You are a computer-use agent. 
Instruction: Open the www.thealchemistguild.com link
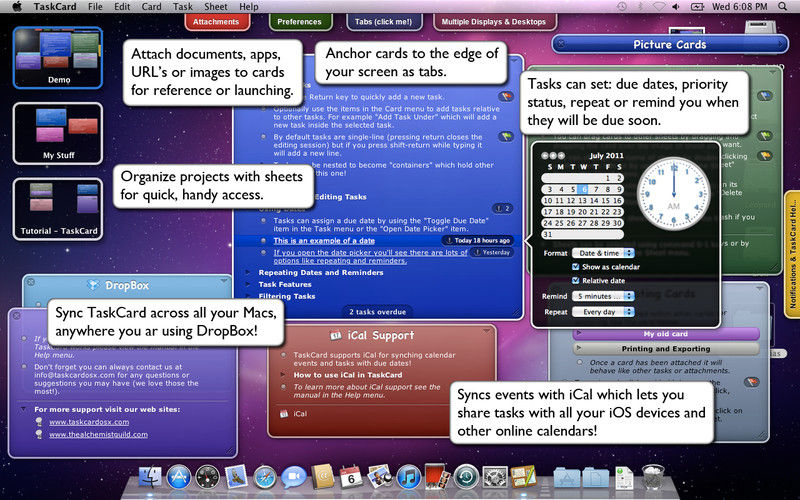(x=98, y=435)
